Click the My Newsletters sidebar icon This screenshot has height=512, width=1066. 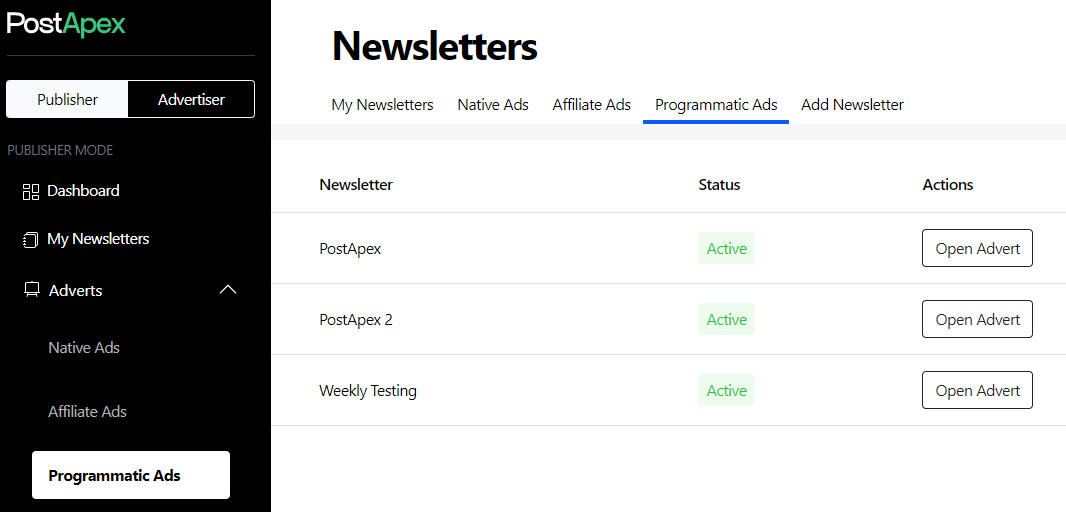pos(30,240)
